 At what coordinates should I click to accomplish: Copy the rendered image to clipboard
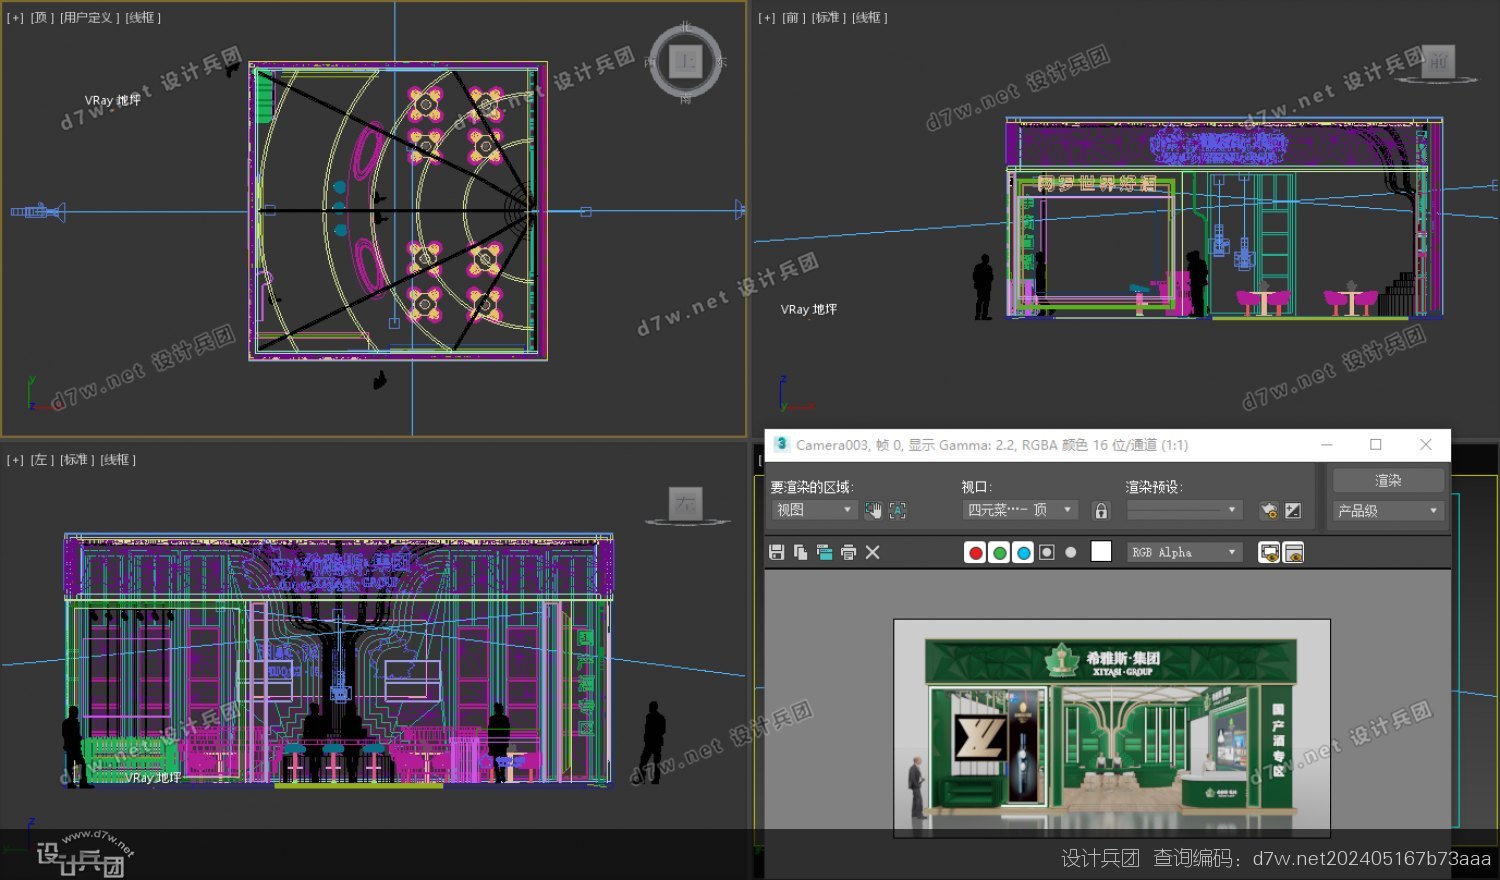click(x=800, y=552)
